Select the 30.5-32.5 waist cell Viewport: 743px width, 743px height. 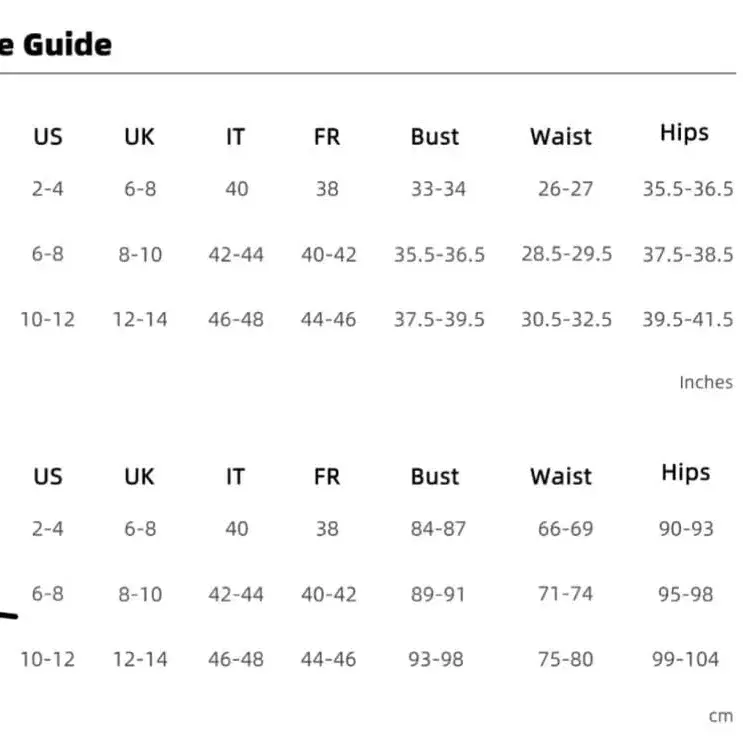566,319
